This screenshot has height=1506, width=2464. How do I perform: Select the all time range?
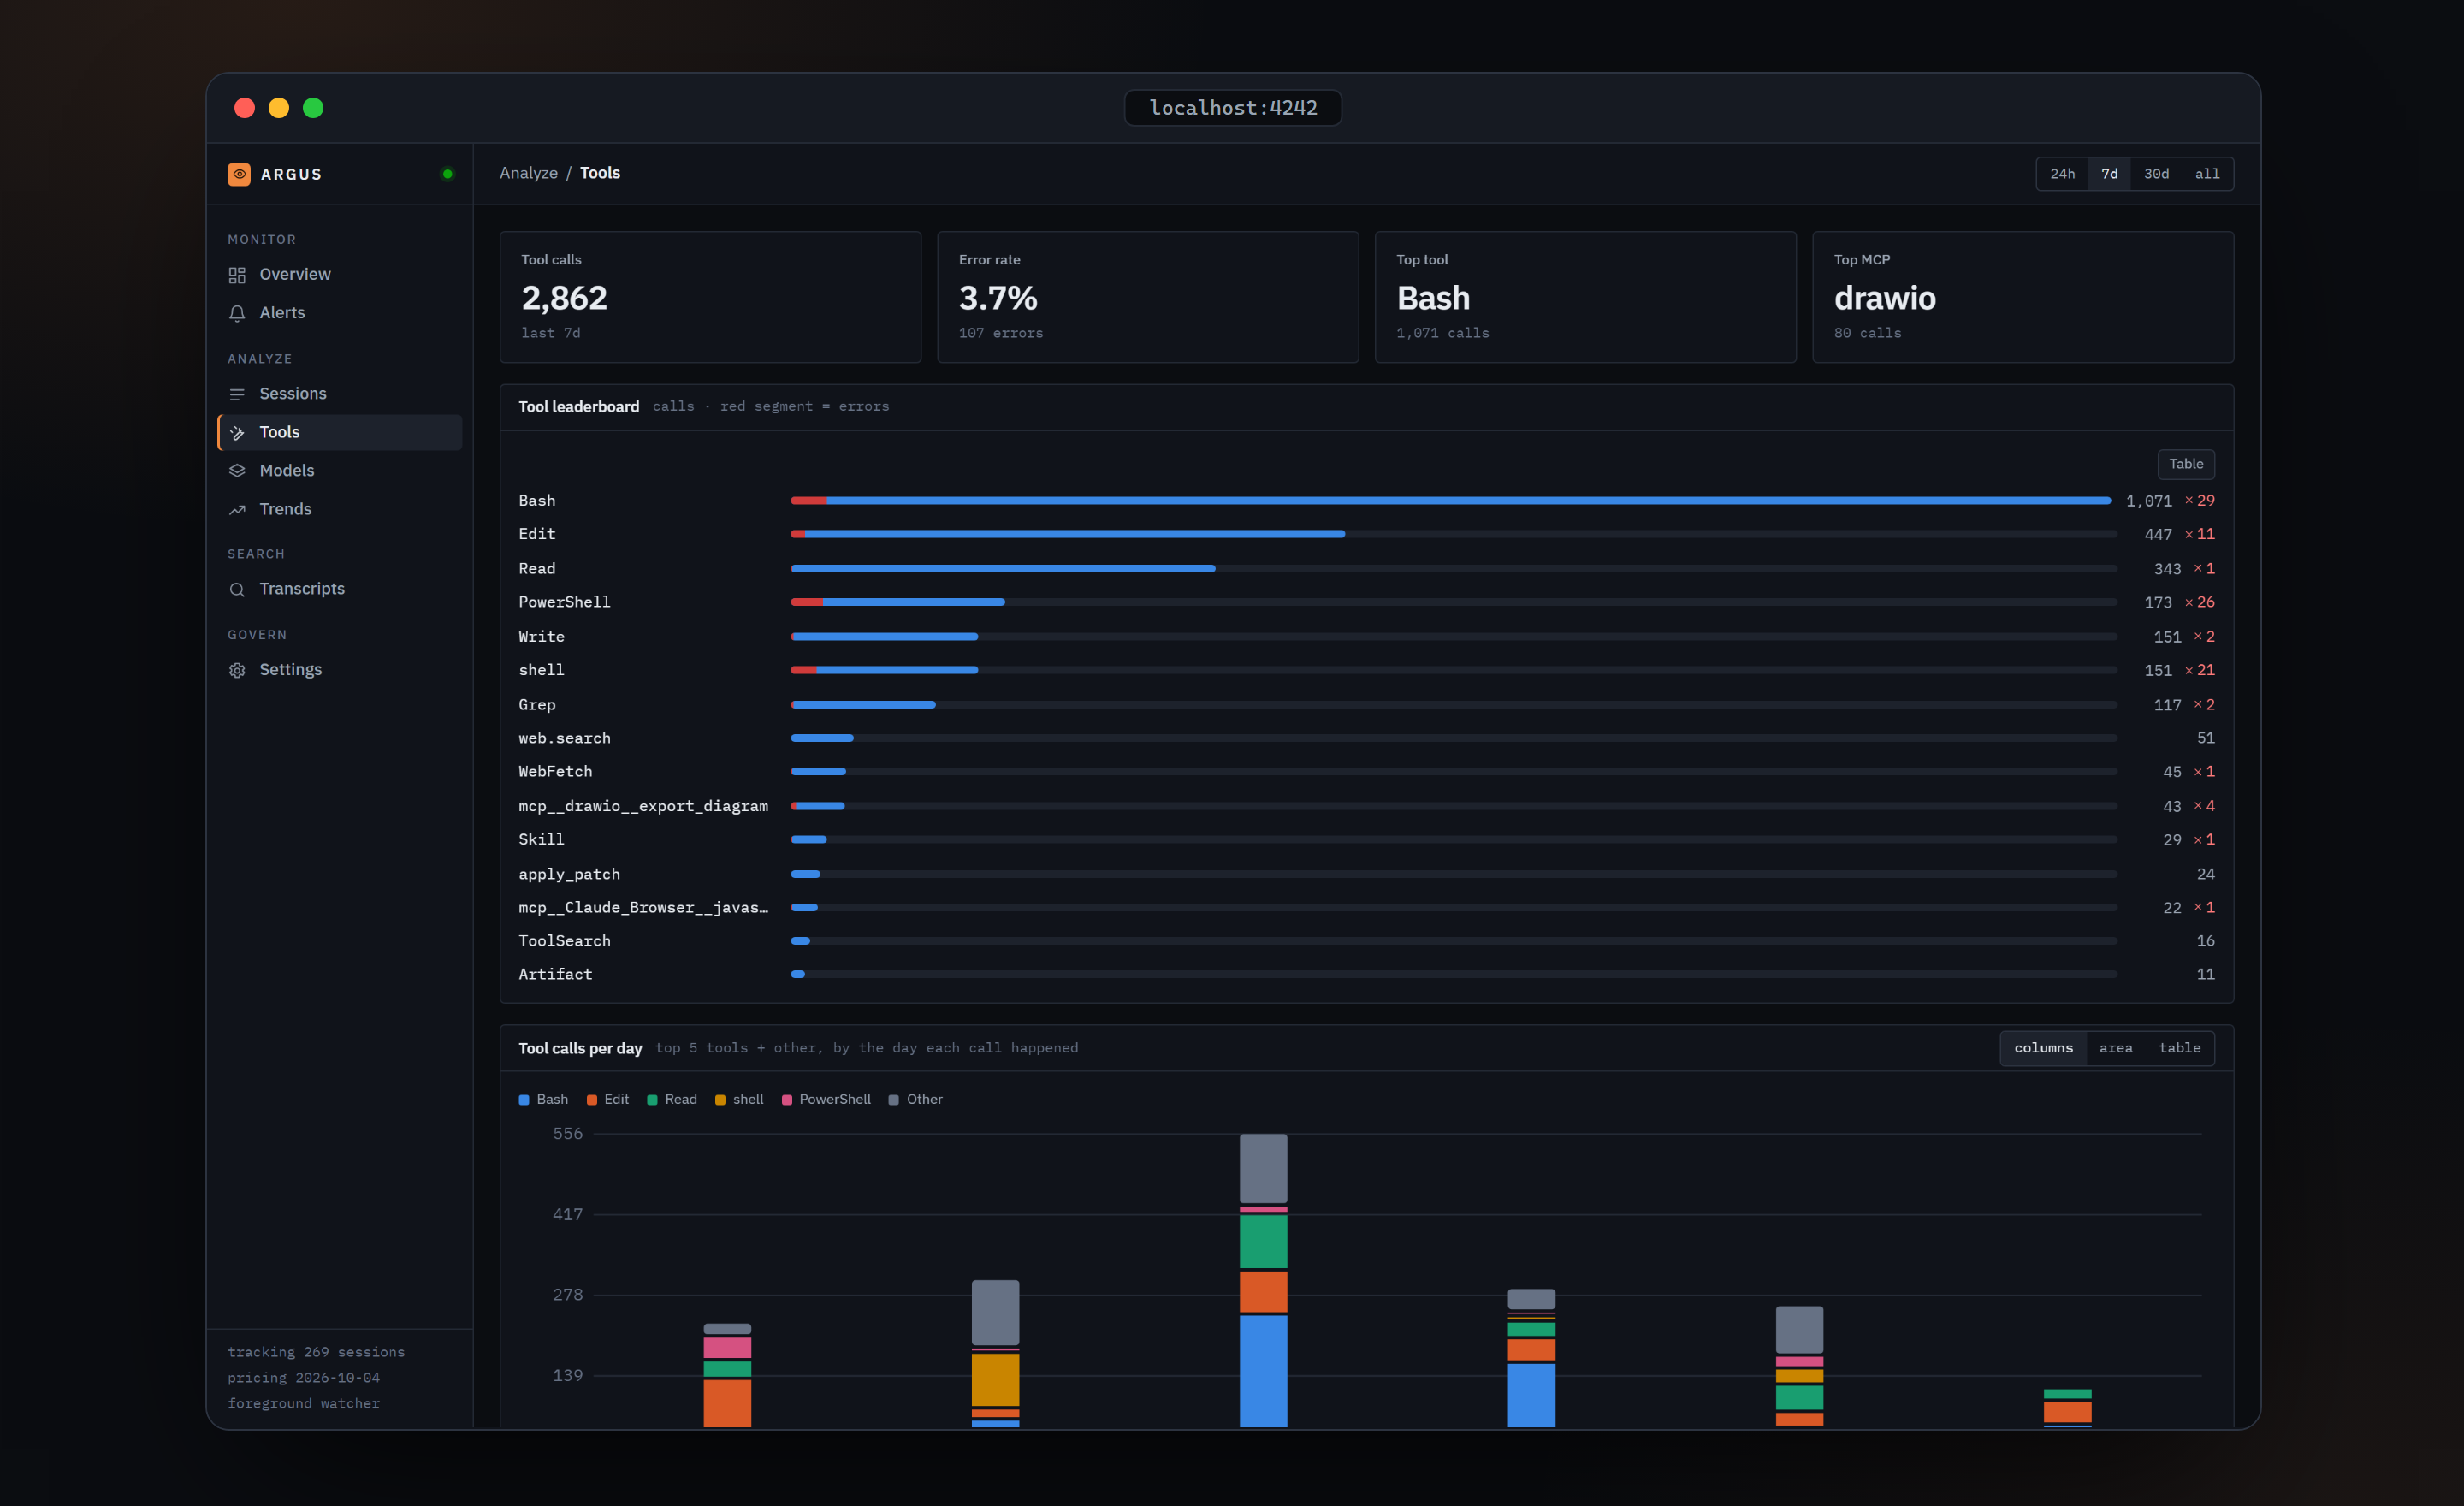click(x=2207, y=174)
